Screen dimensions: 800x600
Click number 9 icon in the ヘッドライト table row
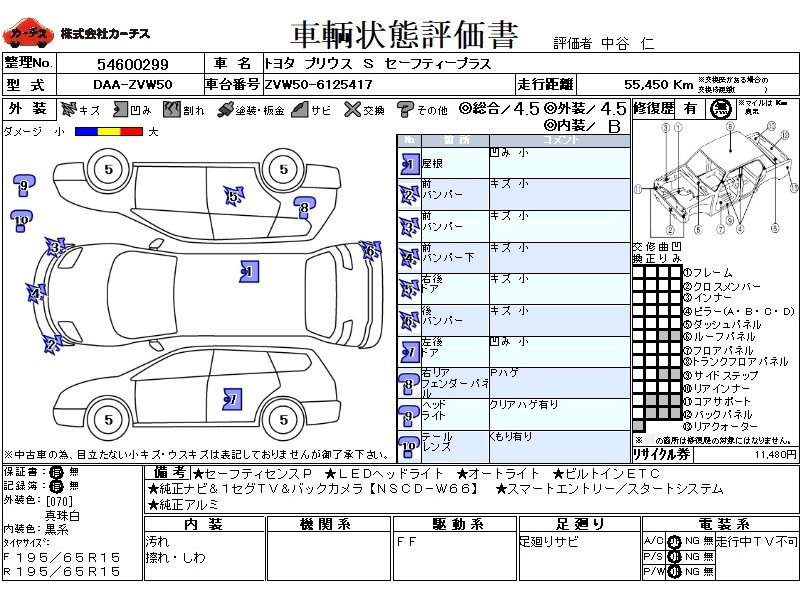click(x=409, y=416)
